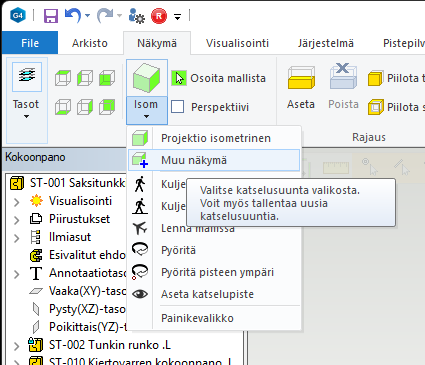Click the lower Piilota wireframe box button
Screen dimensions: 425x365
396,107
